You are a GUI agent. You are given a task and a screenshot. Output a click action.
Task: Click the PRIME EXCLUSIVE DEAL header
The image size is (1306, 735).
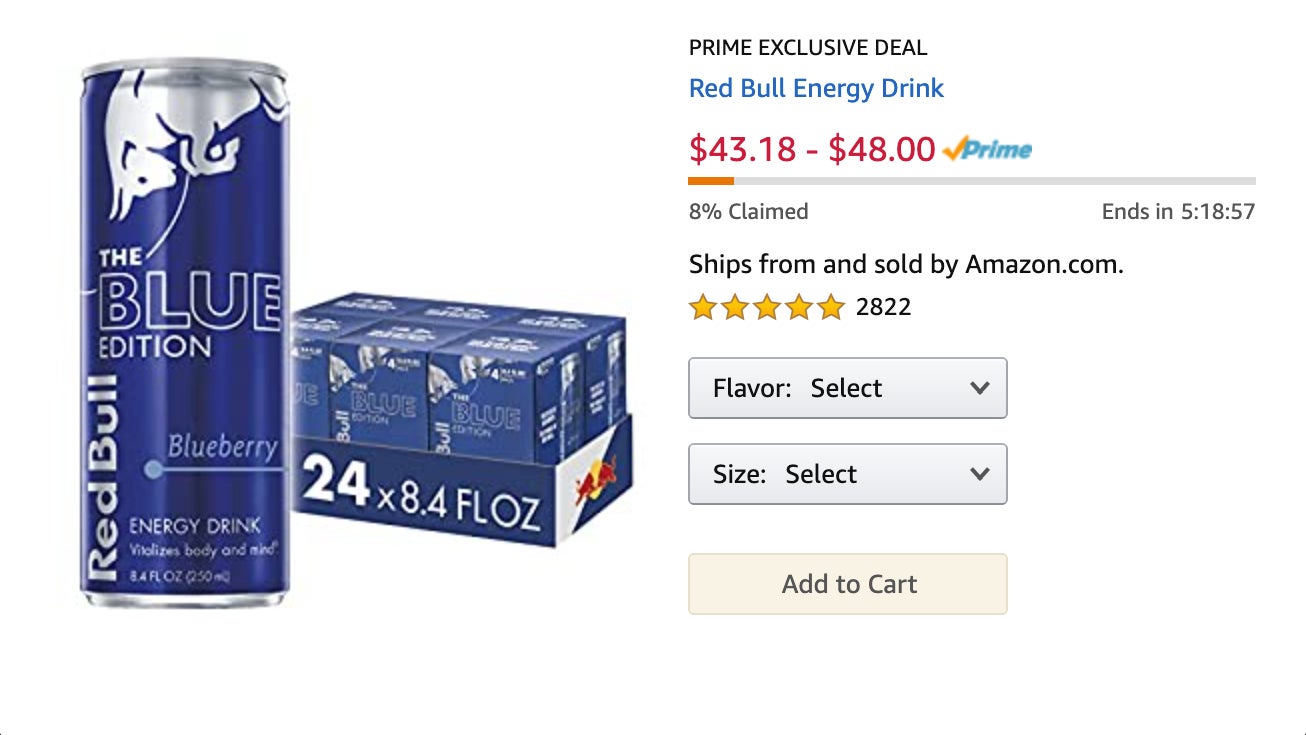(807, 47)
